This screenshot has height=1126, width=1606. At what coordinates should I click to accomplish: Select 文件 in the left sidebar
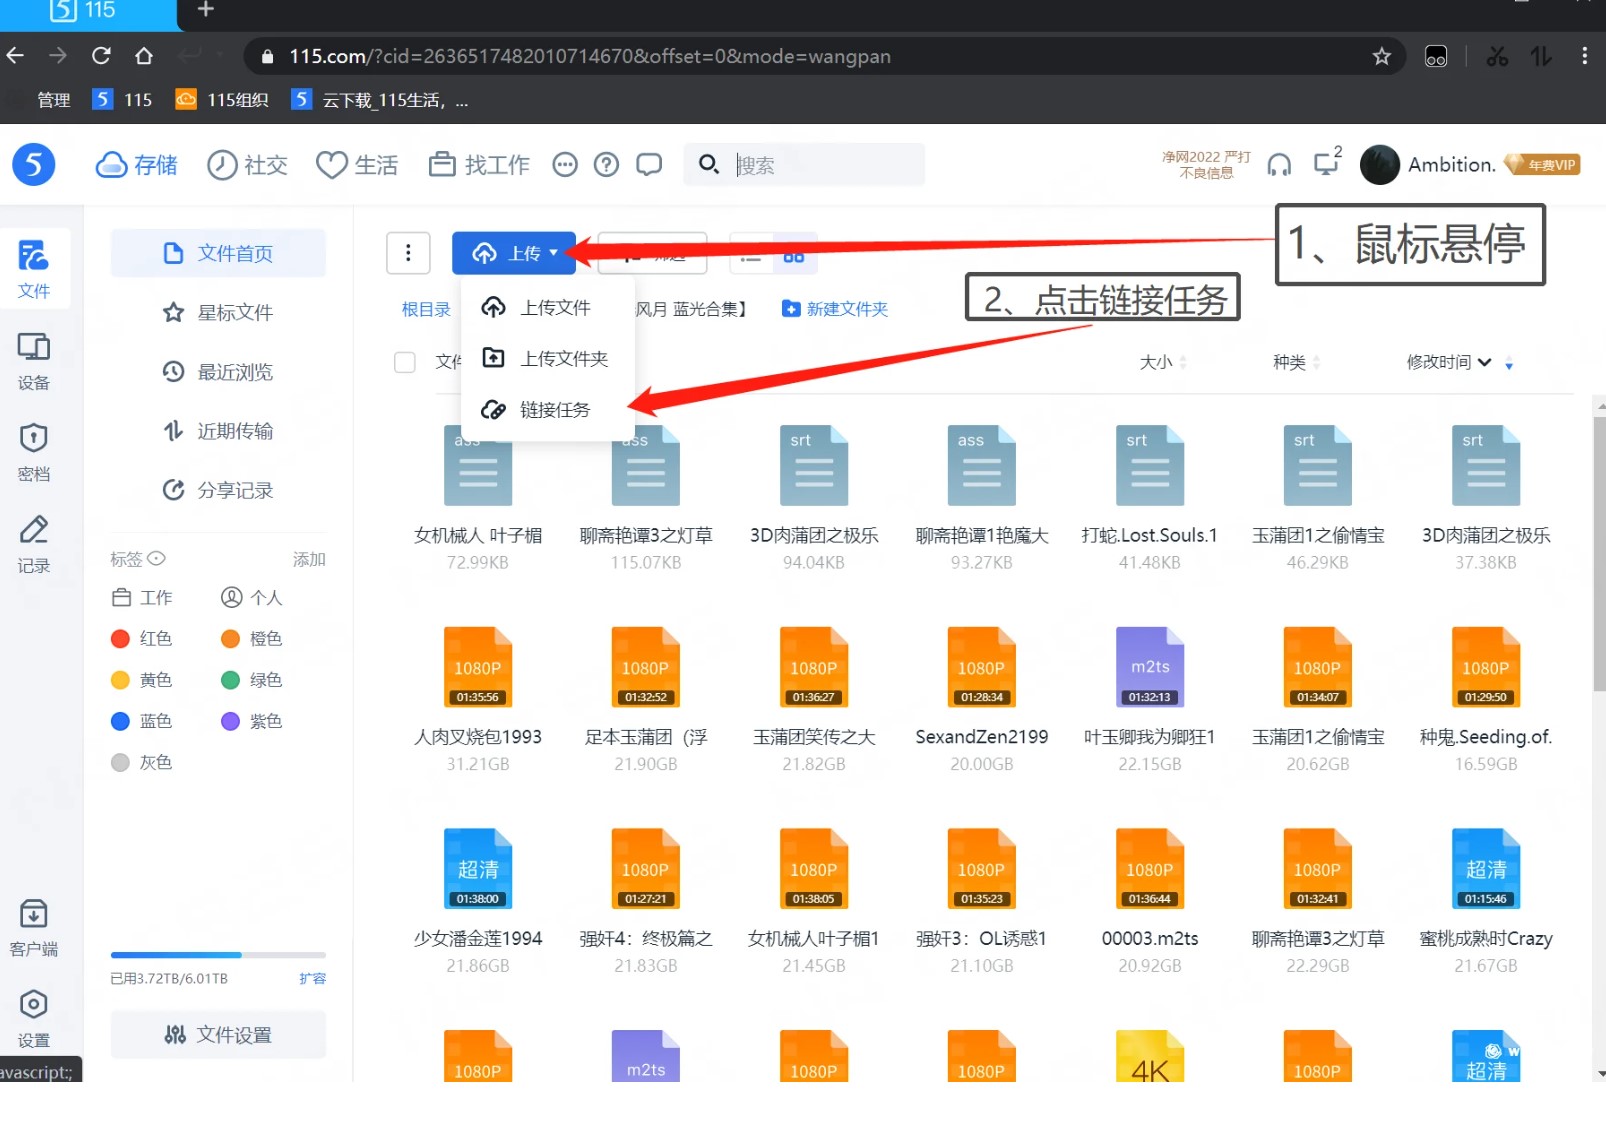[x=33, y=269]
